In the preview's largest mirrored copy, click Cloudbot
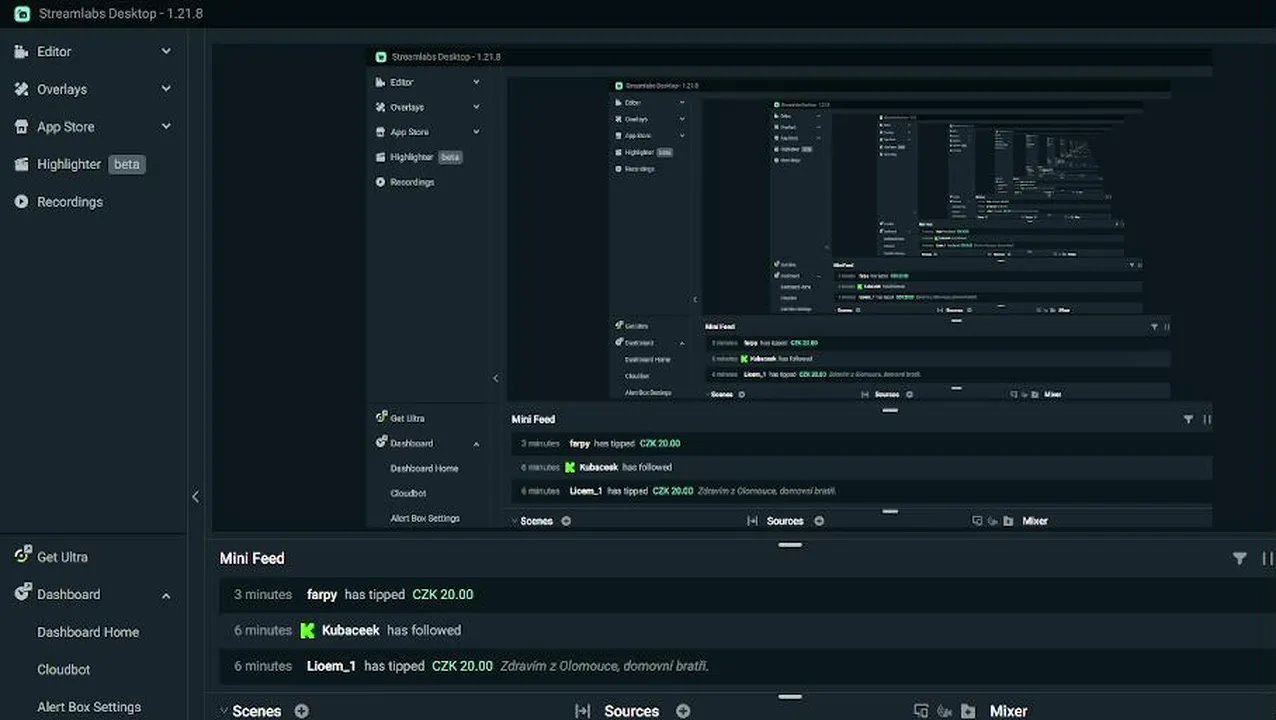1276x720 pixels. coord(408,493)
